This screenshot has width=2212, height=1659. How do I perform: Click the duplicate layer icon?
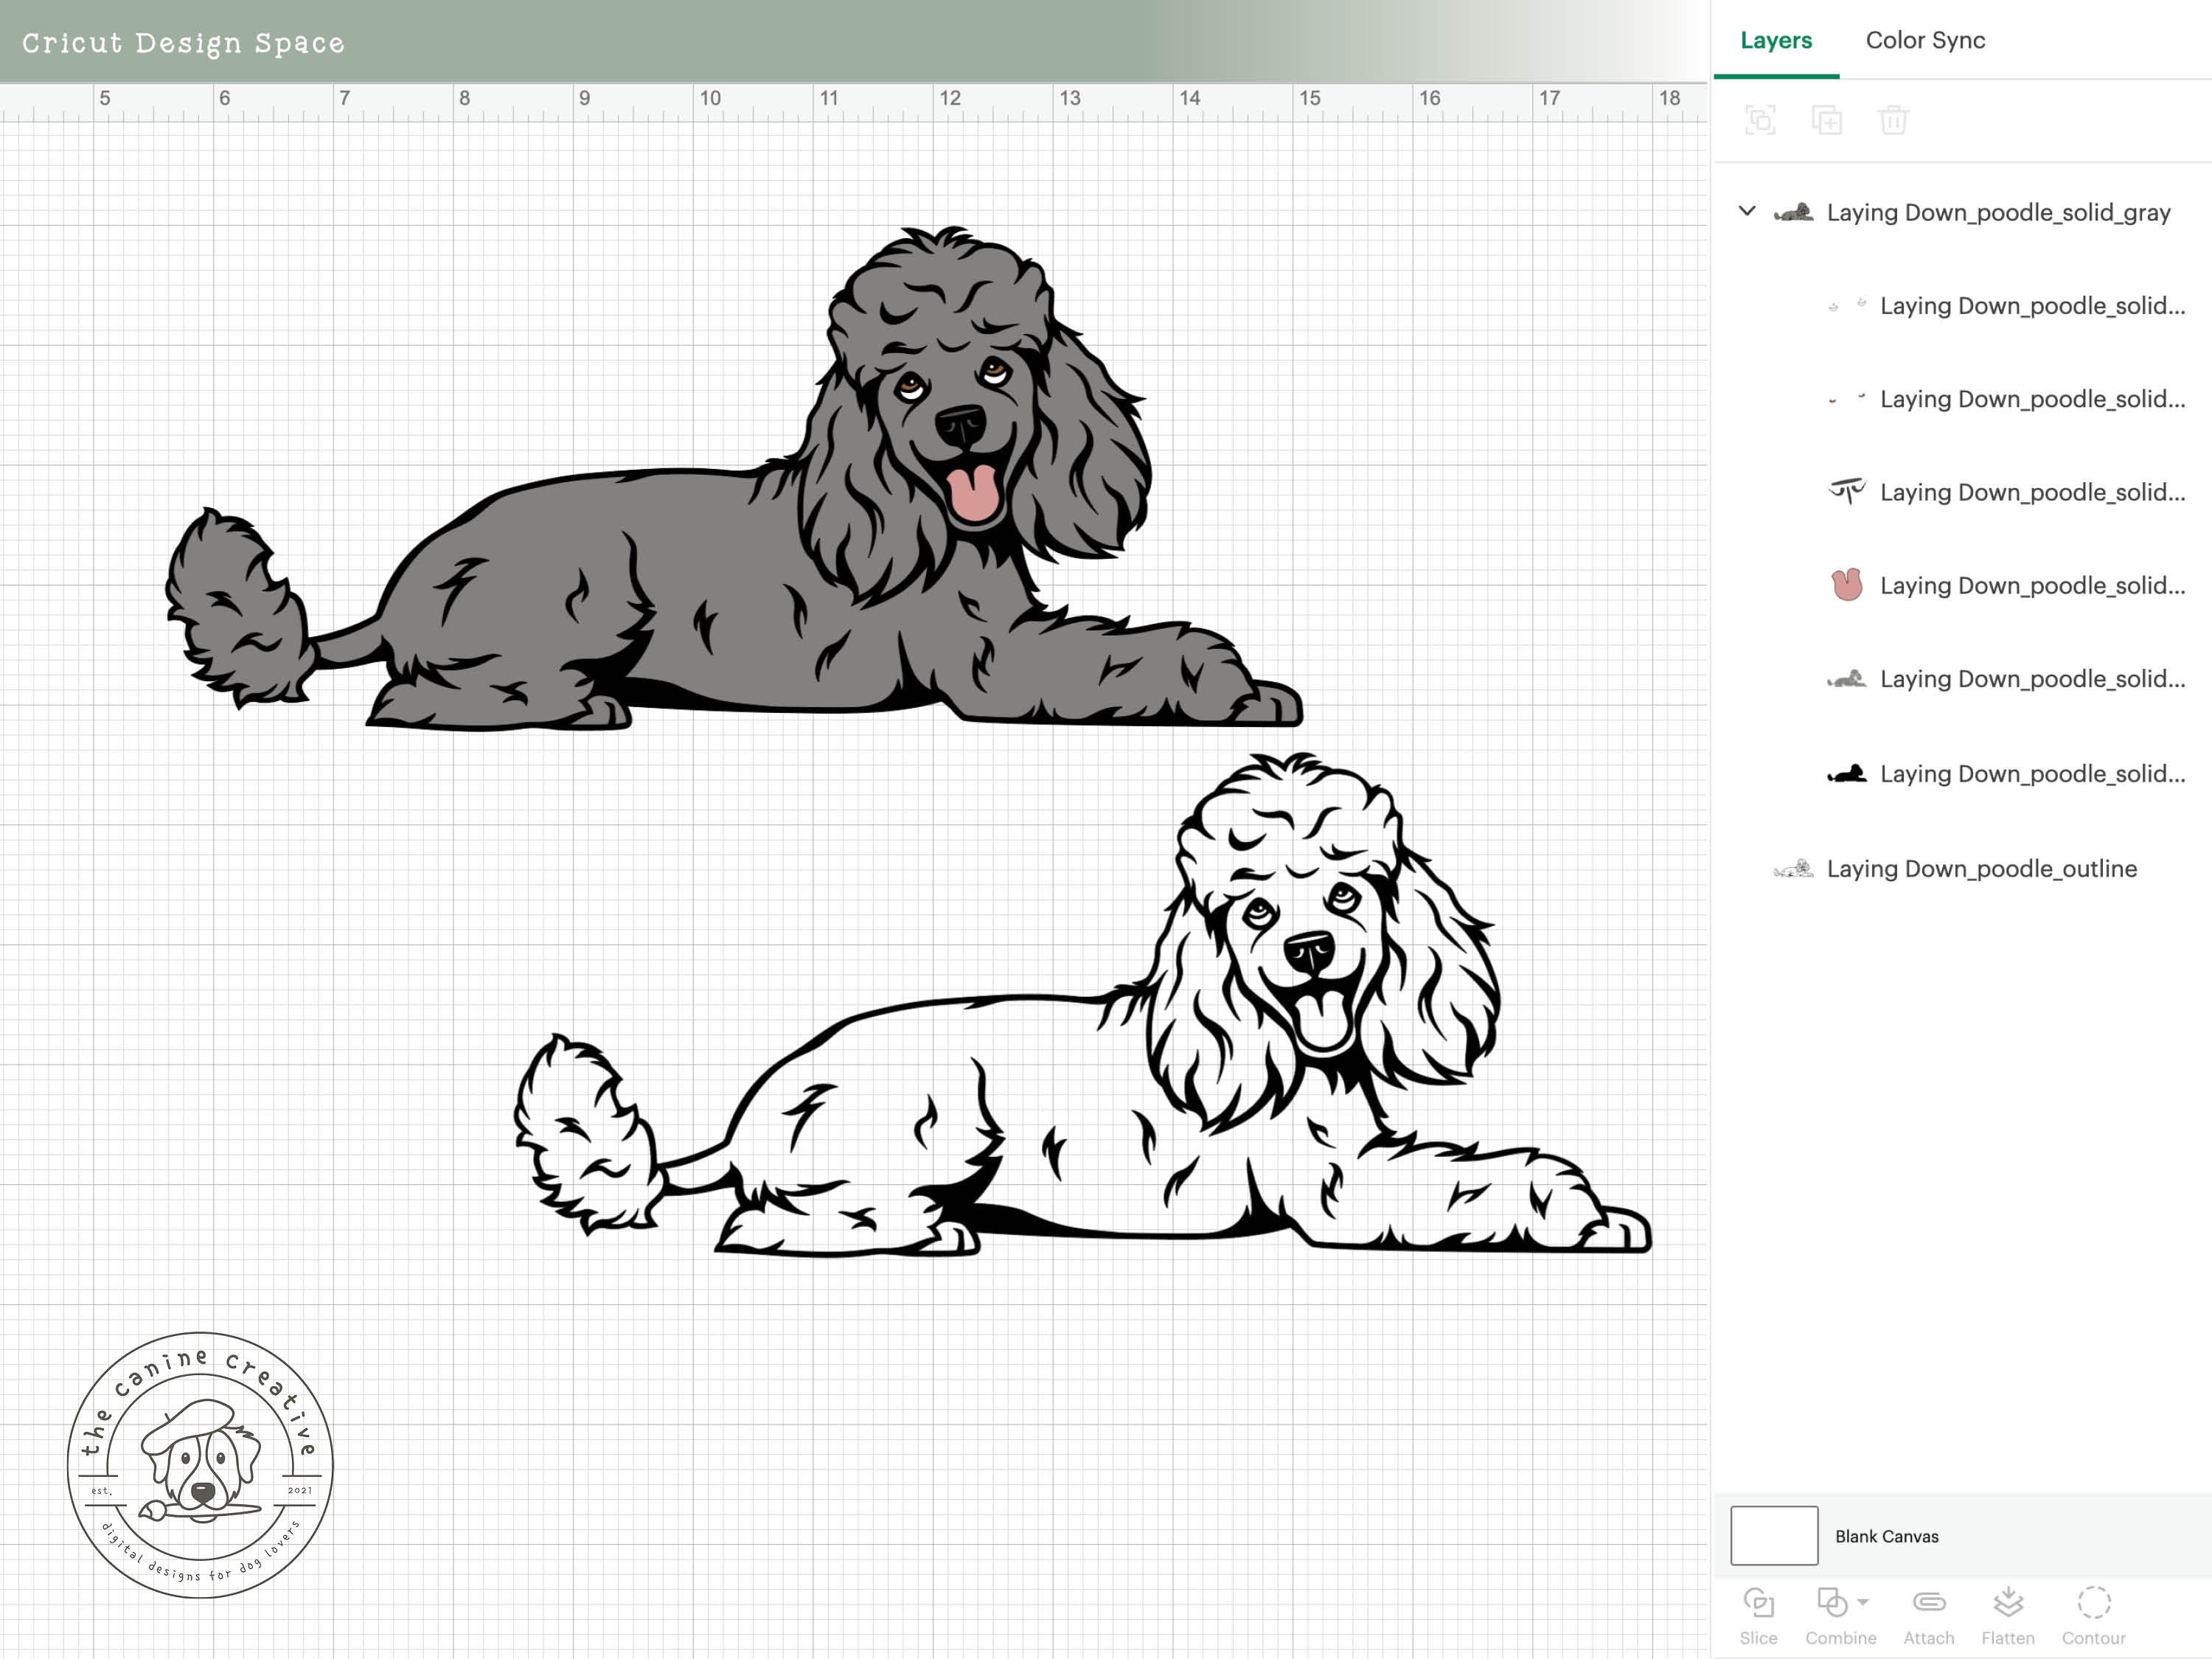tap(1827, 119)
